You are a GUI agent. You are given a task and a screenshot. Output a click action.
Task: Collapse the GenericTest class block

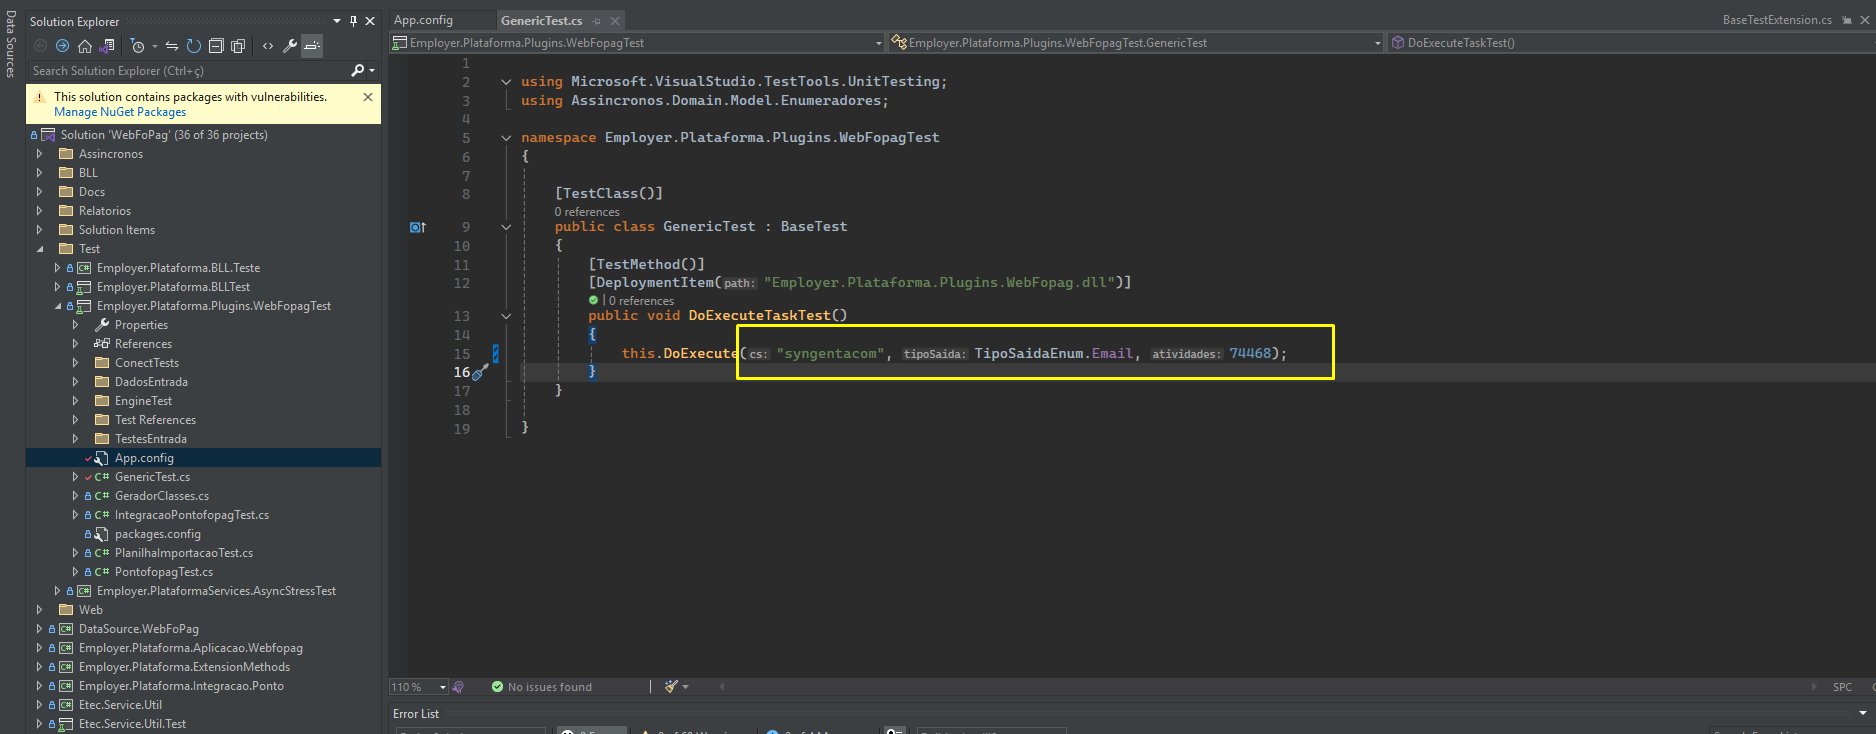tap(506, 227)
